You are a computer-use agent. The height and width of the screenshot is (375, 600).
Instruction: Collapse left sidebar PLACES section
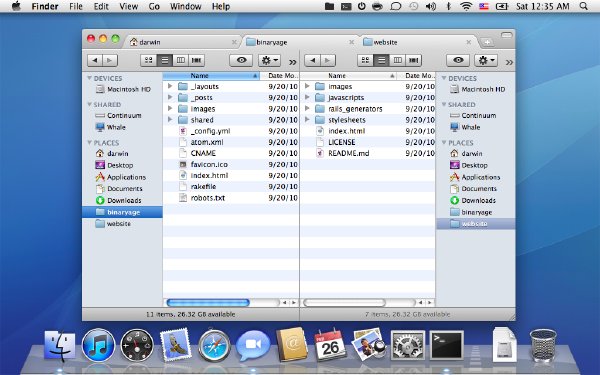[90, 142]
